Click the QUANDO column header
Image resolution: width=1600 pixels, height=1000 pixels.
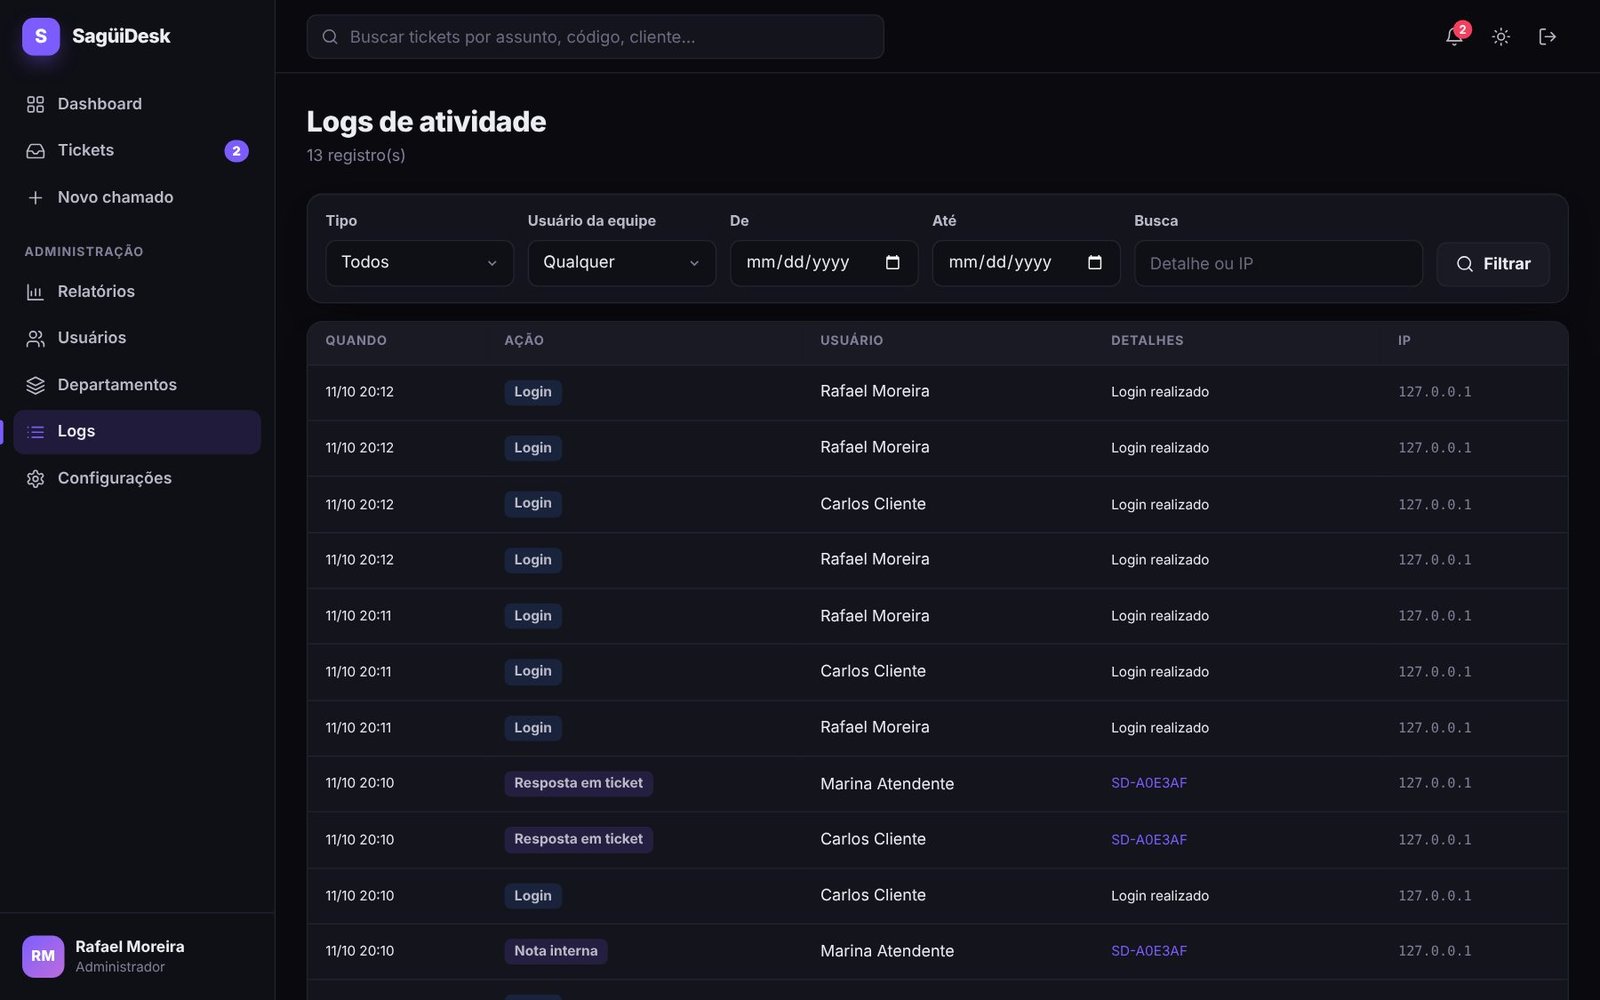tap(356, 341)
